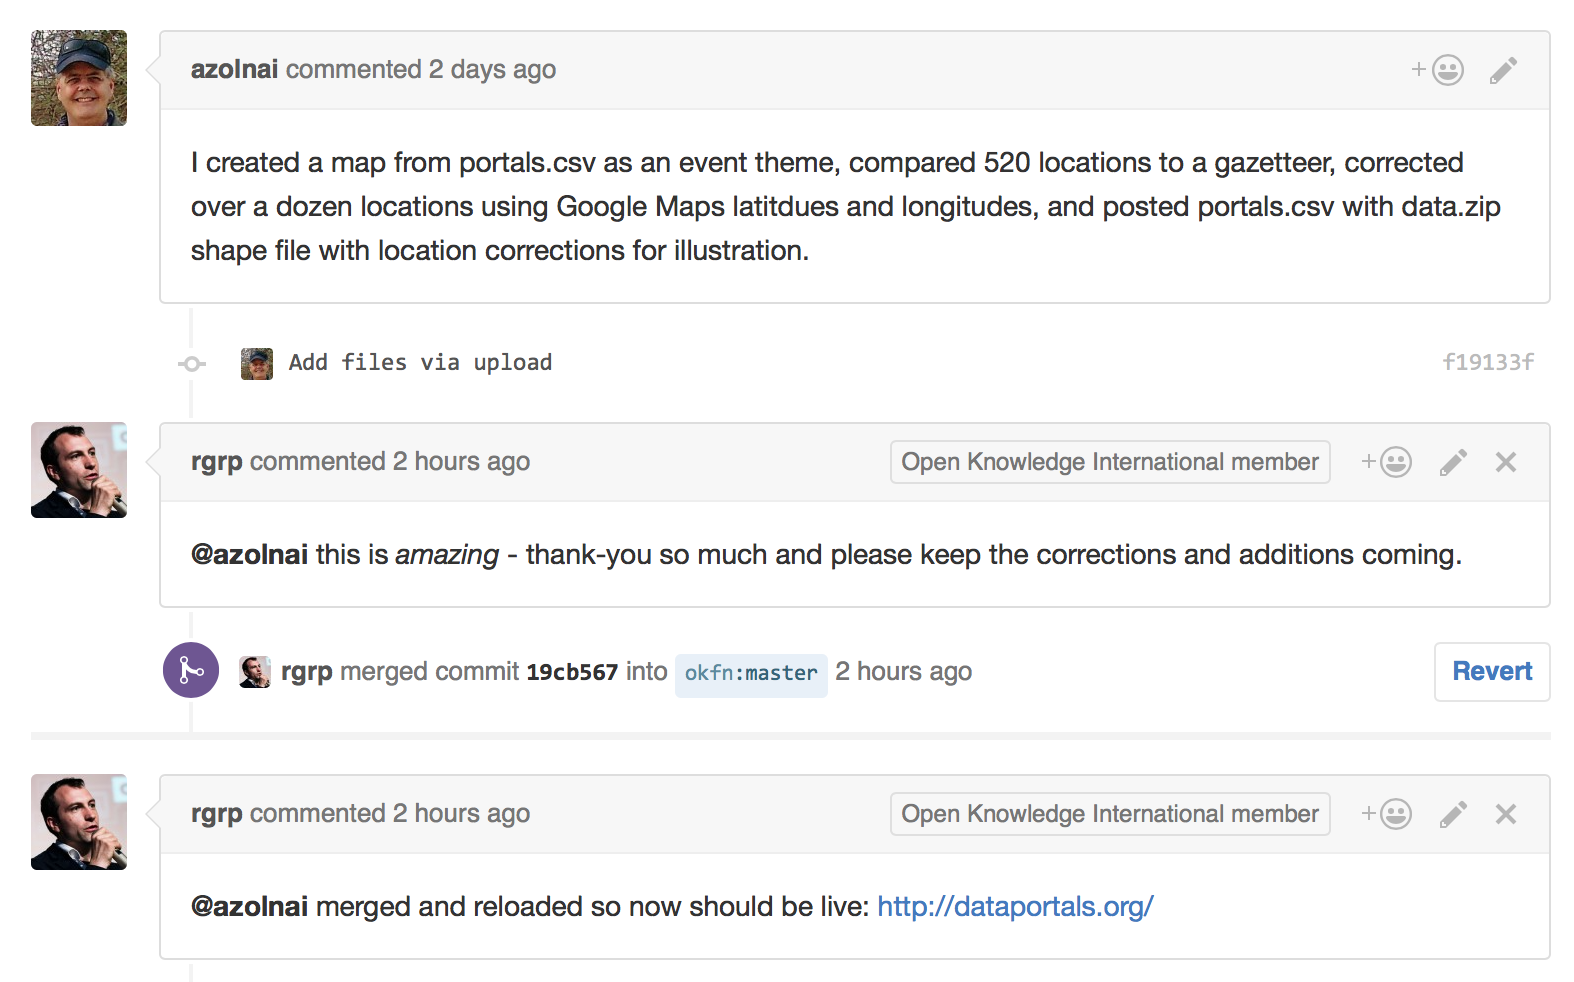Viewport: 1574px width, 982px height.
Task: Add reaction to rgrp's 'amazing' comment
Action: [1386, 462]
